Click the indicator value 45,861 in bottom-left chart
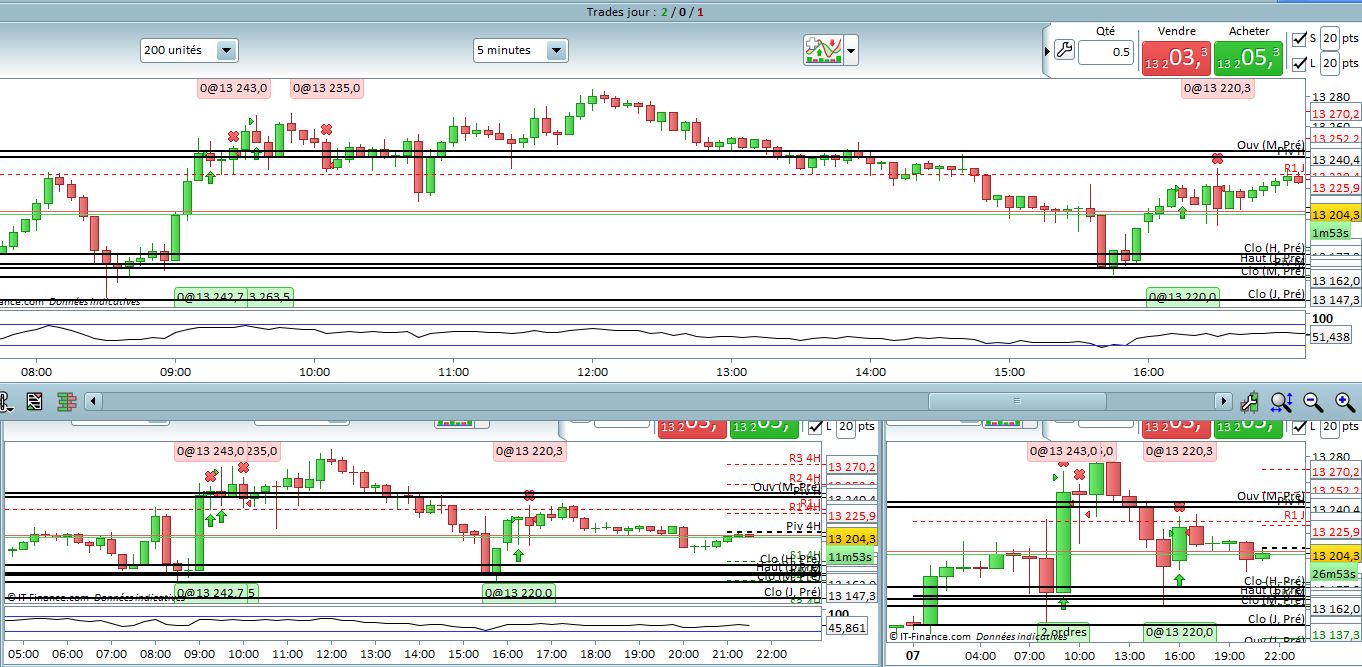 (849, 628)
